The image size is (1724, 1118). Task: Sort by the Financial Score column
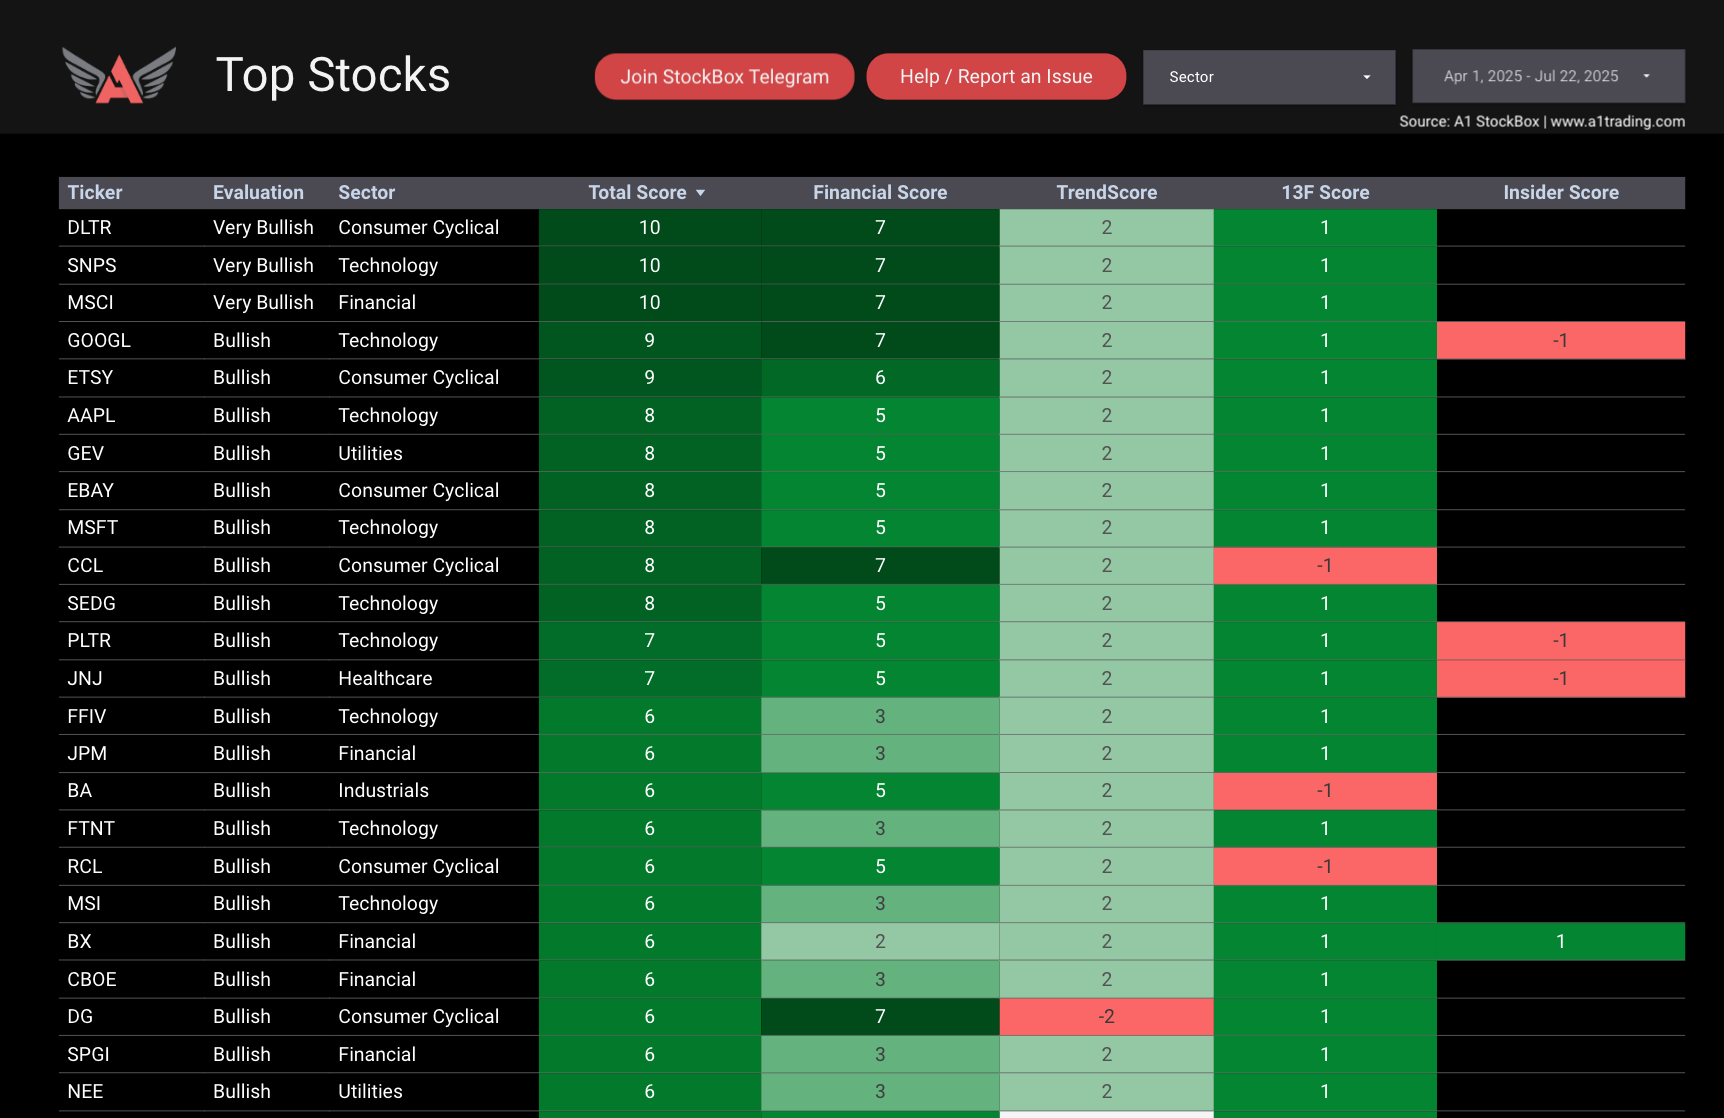(880, 192)
